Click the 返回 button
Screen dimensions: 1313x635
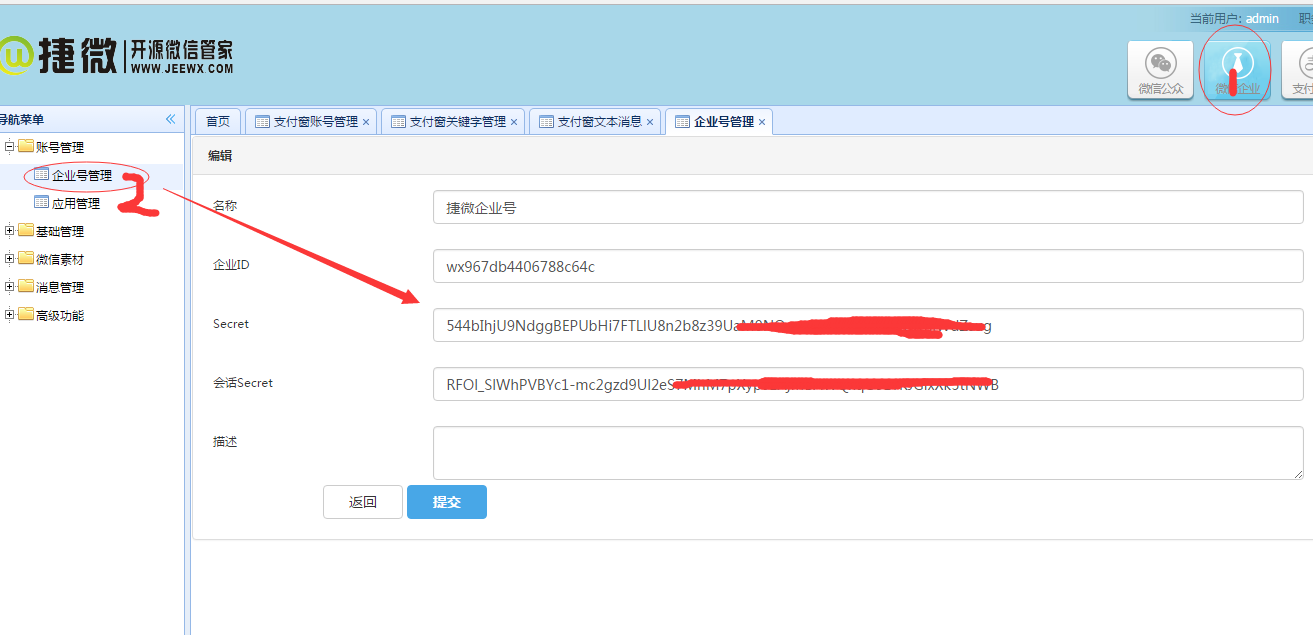point(363,502)
